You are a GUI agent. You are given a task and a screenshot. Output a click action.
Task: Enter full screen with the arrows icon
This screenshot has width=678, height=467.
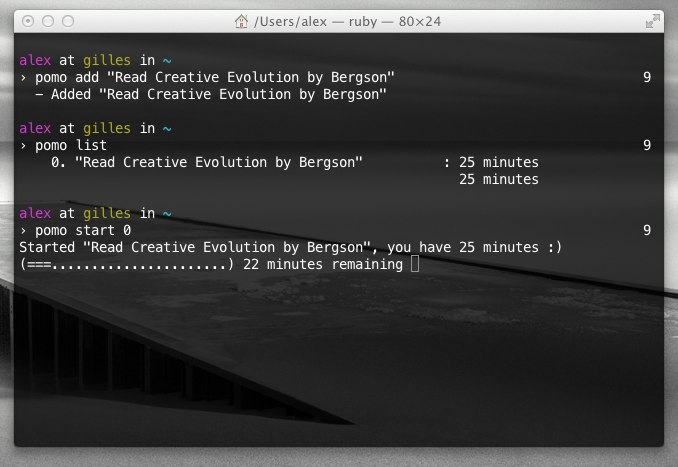[x=653, y=20]
